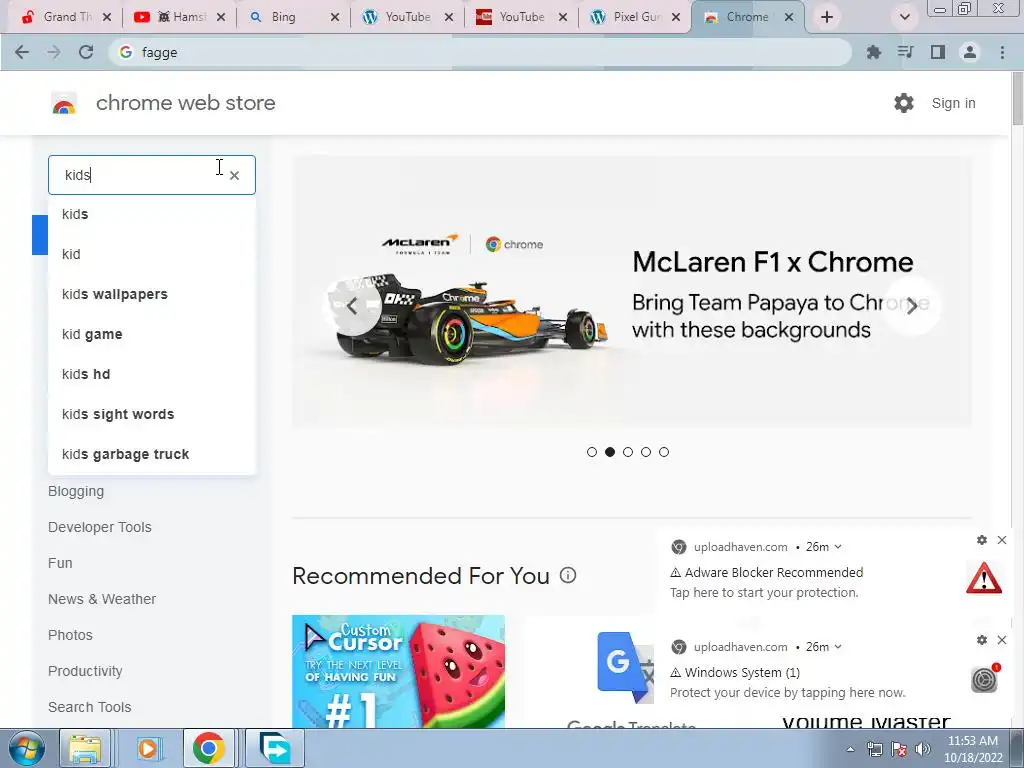Viewport: 1024px width, 768px height.
Task: Select the fourth carousel dot
Action: click(x=646, y=452)
